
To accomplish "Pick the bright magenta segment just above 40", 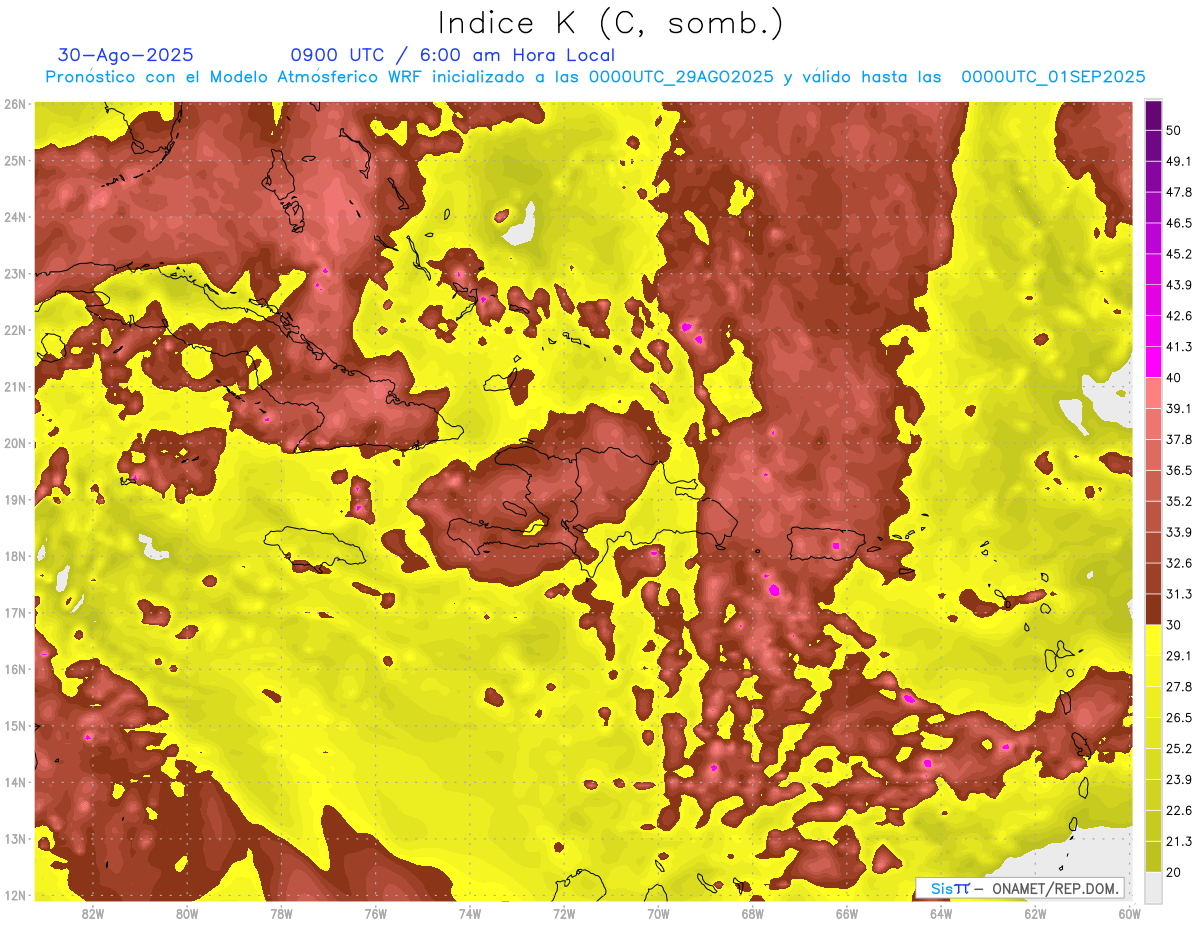I will click(x=1153, y=361).
